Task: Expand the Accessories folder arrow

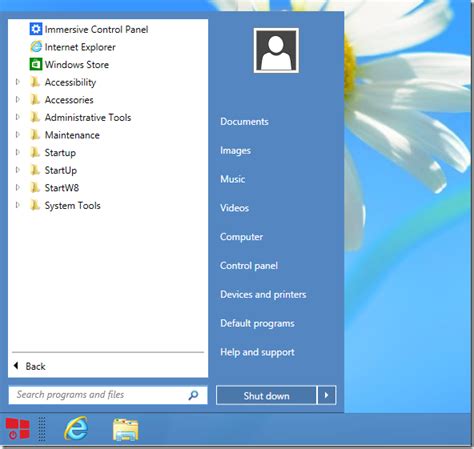Action: [x=18, y=99]
